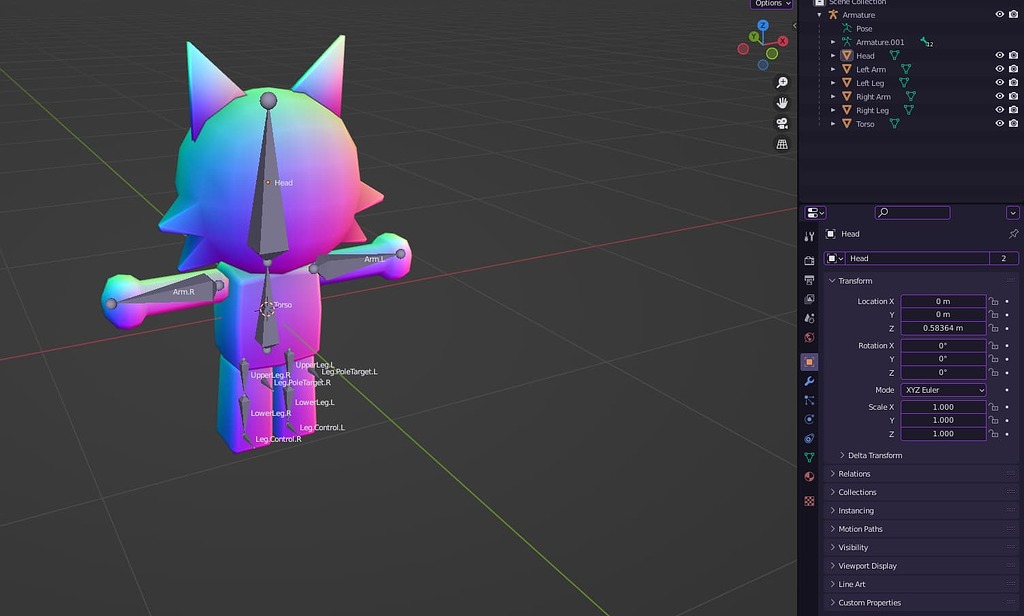Hide the Left Arm object in the outliner

997,69
